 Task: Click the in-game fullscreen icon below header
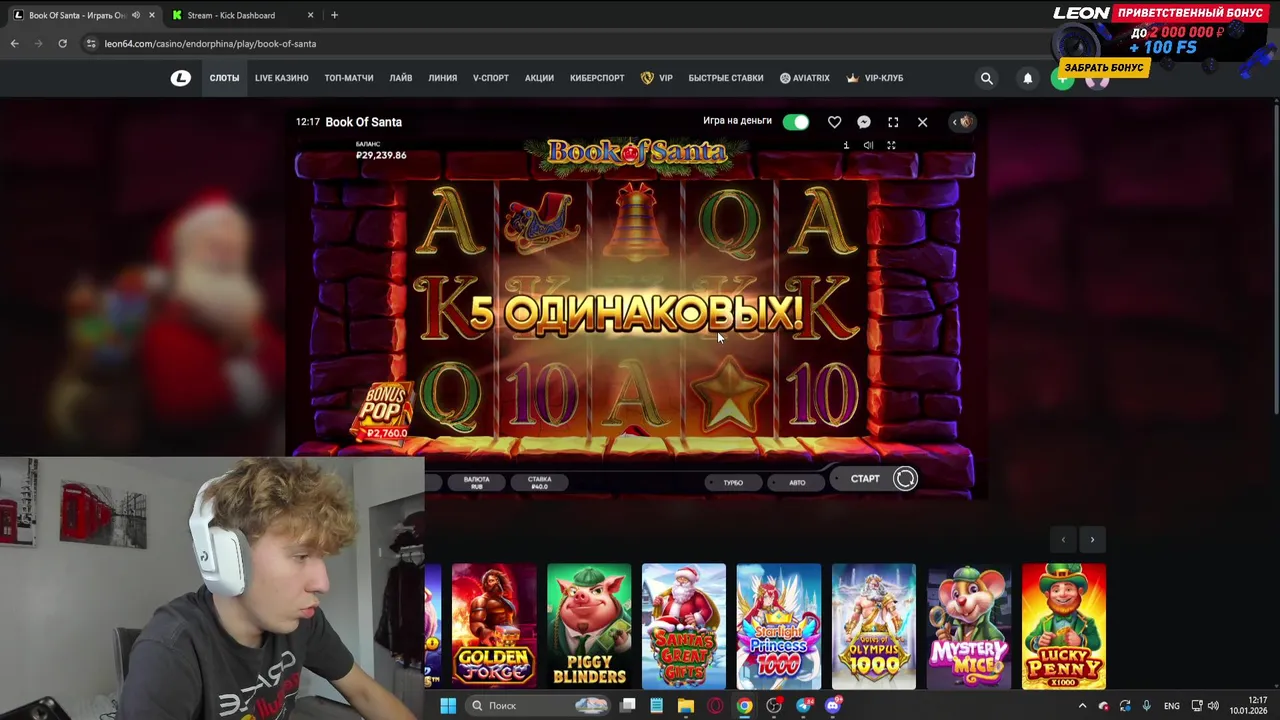[891, 146]
